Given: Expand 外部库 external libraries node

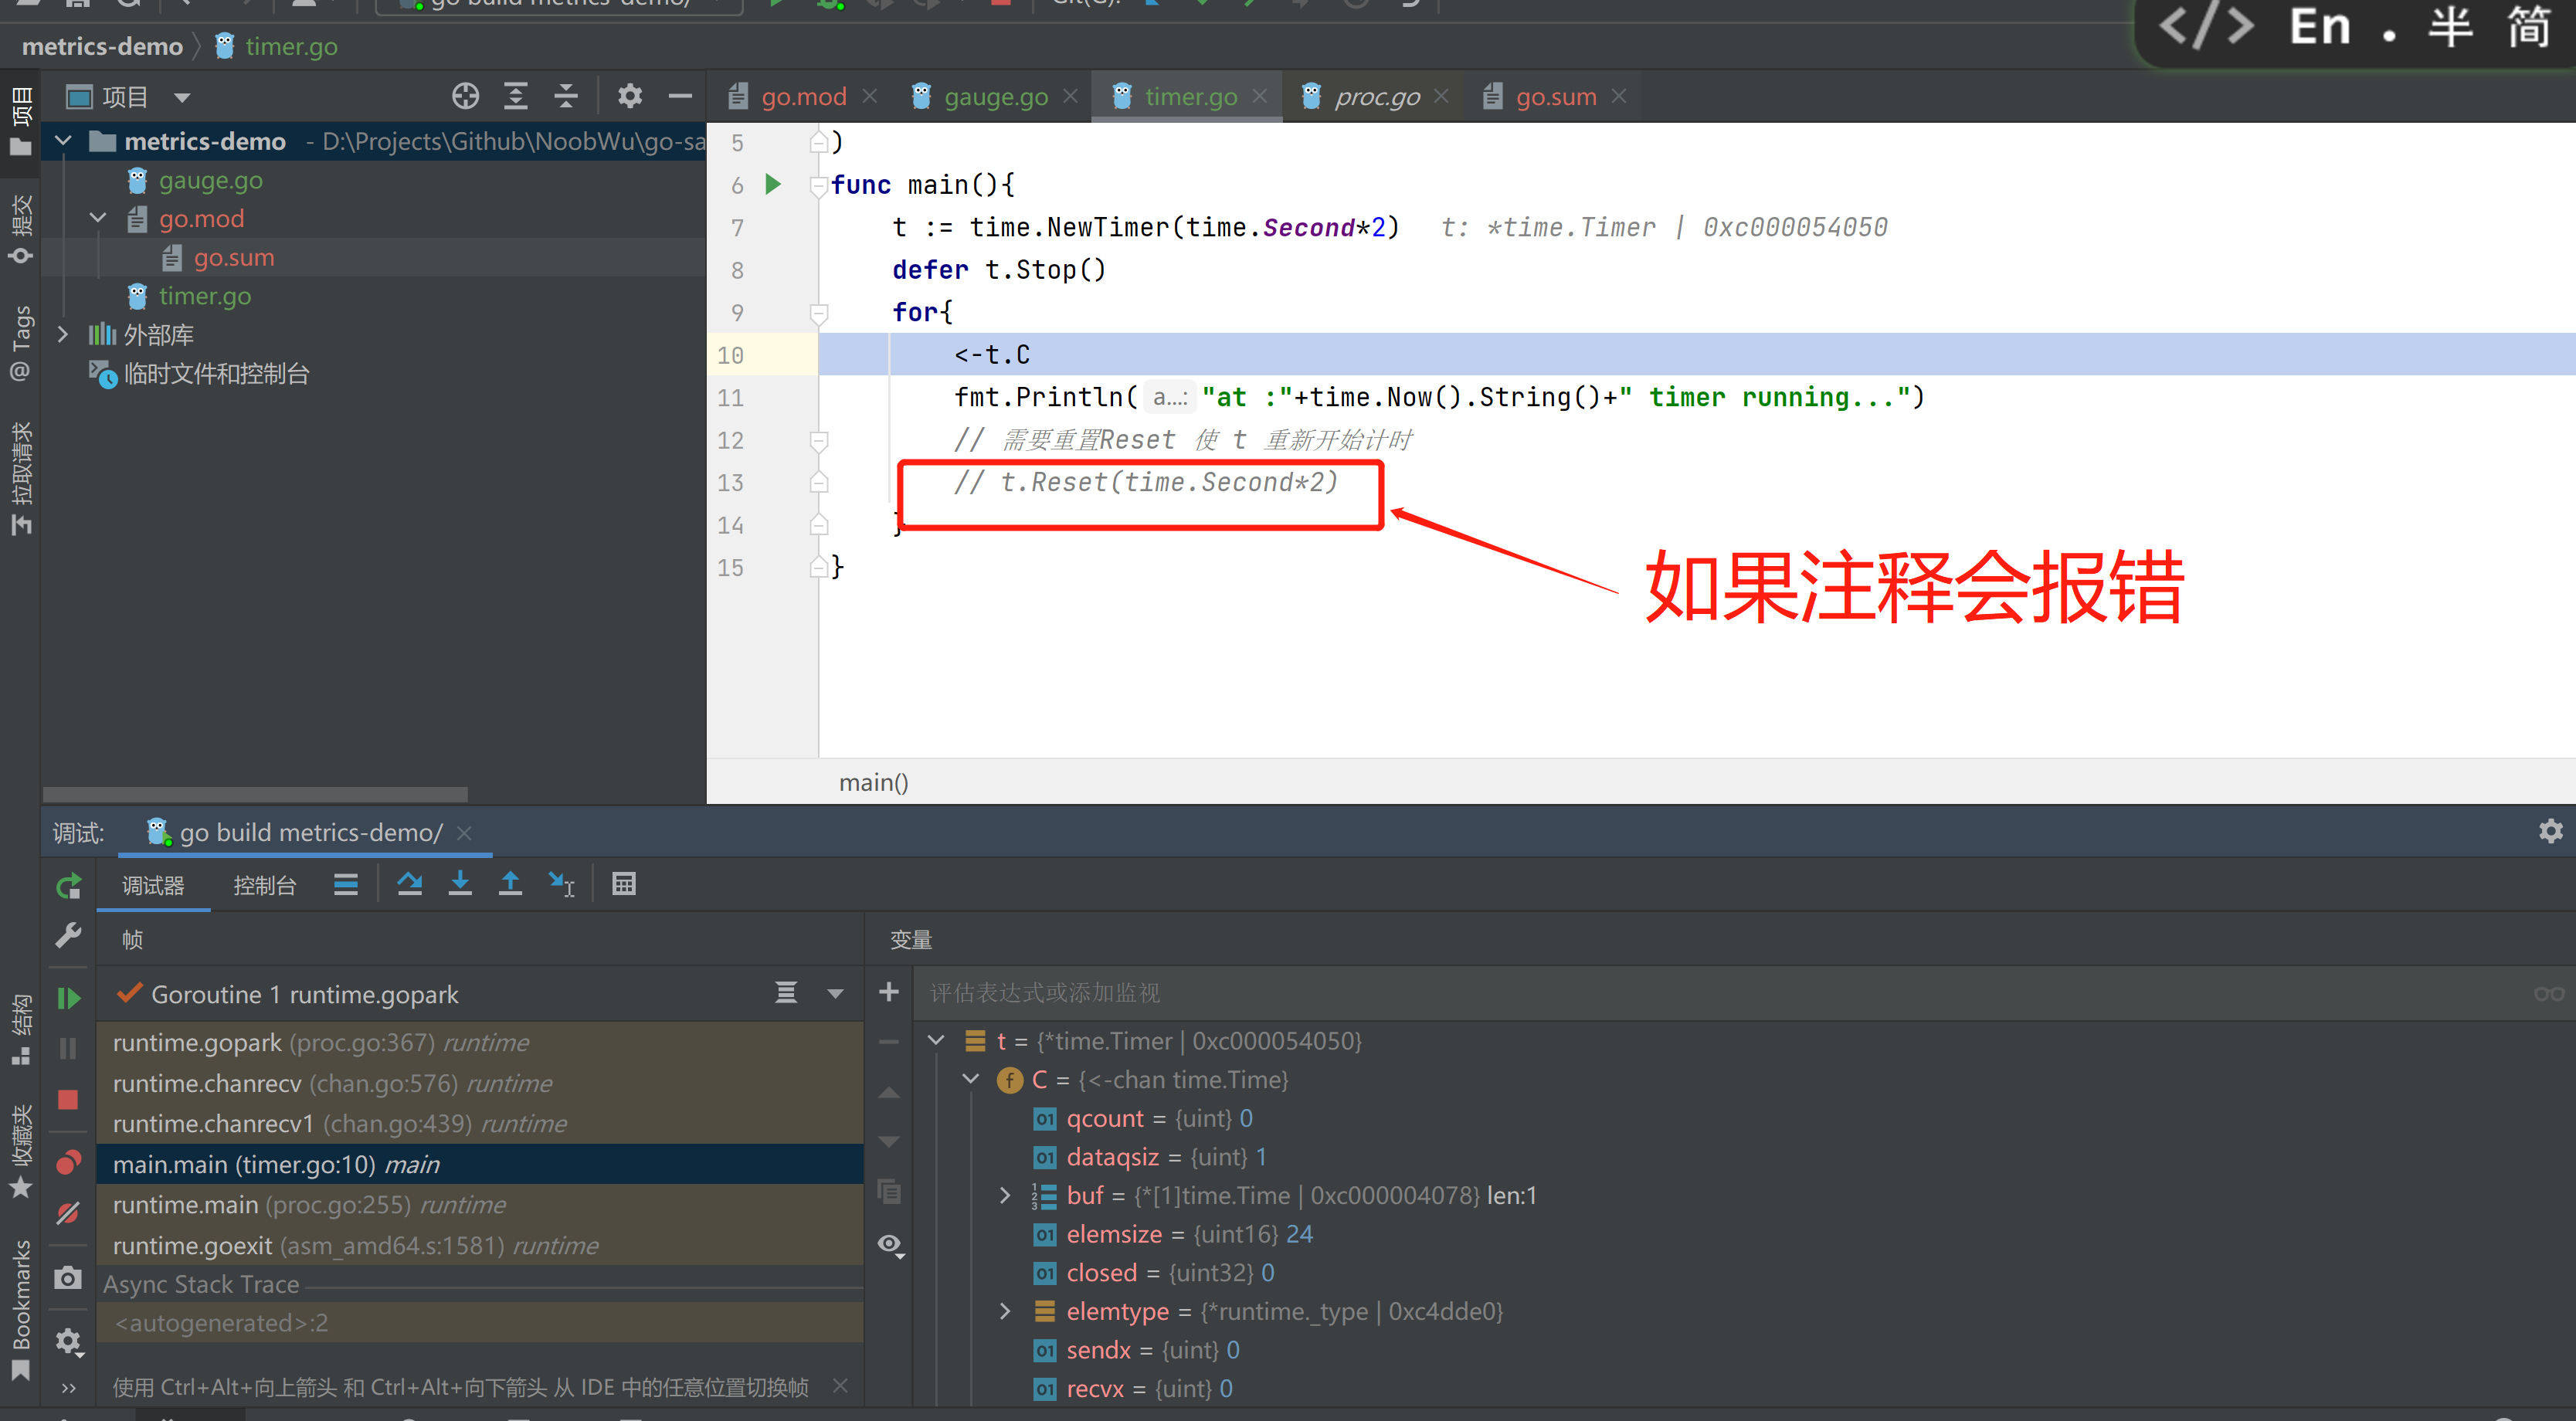Looking at the screenshot, I should (63, 334).
